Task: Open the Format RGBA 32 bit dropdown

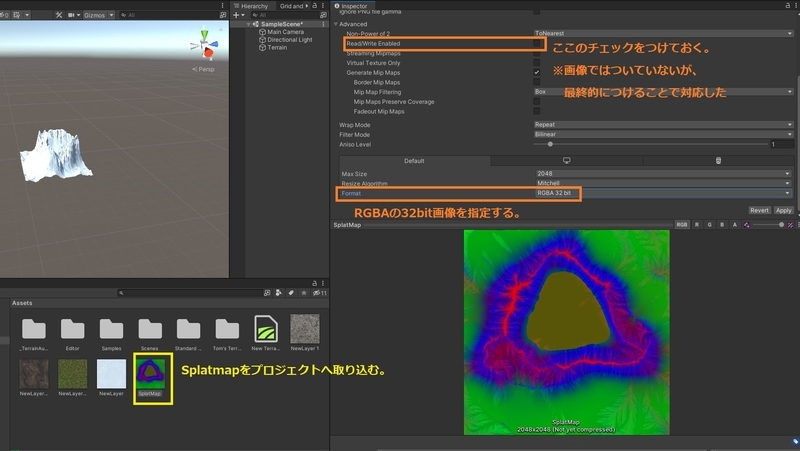Action: (x=663, y=193)
